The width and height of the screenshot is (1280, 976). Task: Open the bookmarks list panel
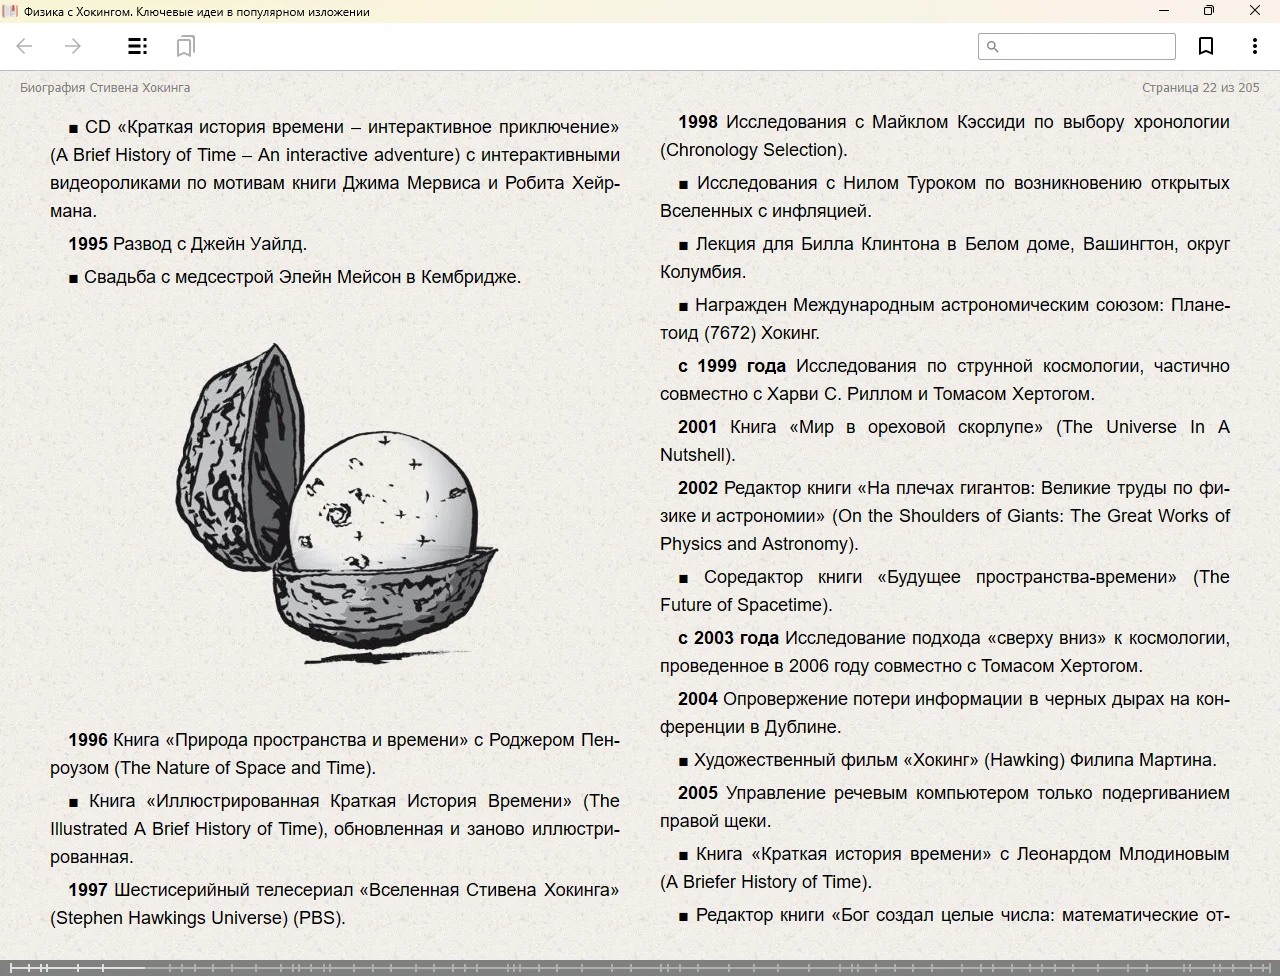coord(185,46)
